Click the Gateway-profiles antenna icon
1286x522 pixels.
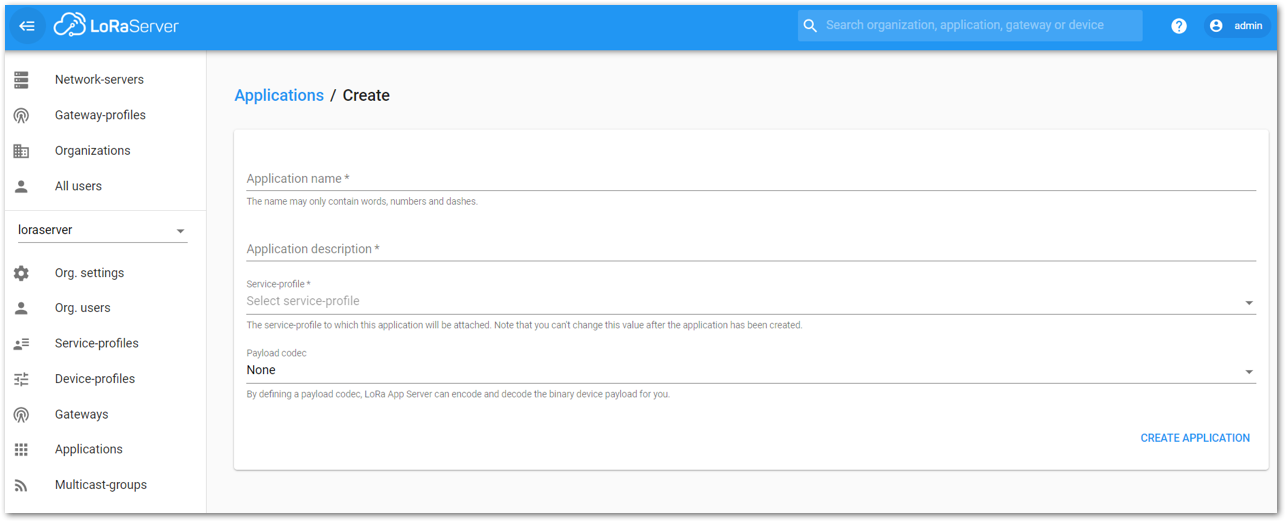(x=21, y=115)
